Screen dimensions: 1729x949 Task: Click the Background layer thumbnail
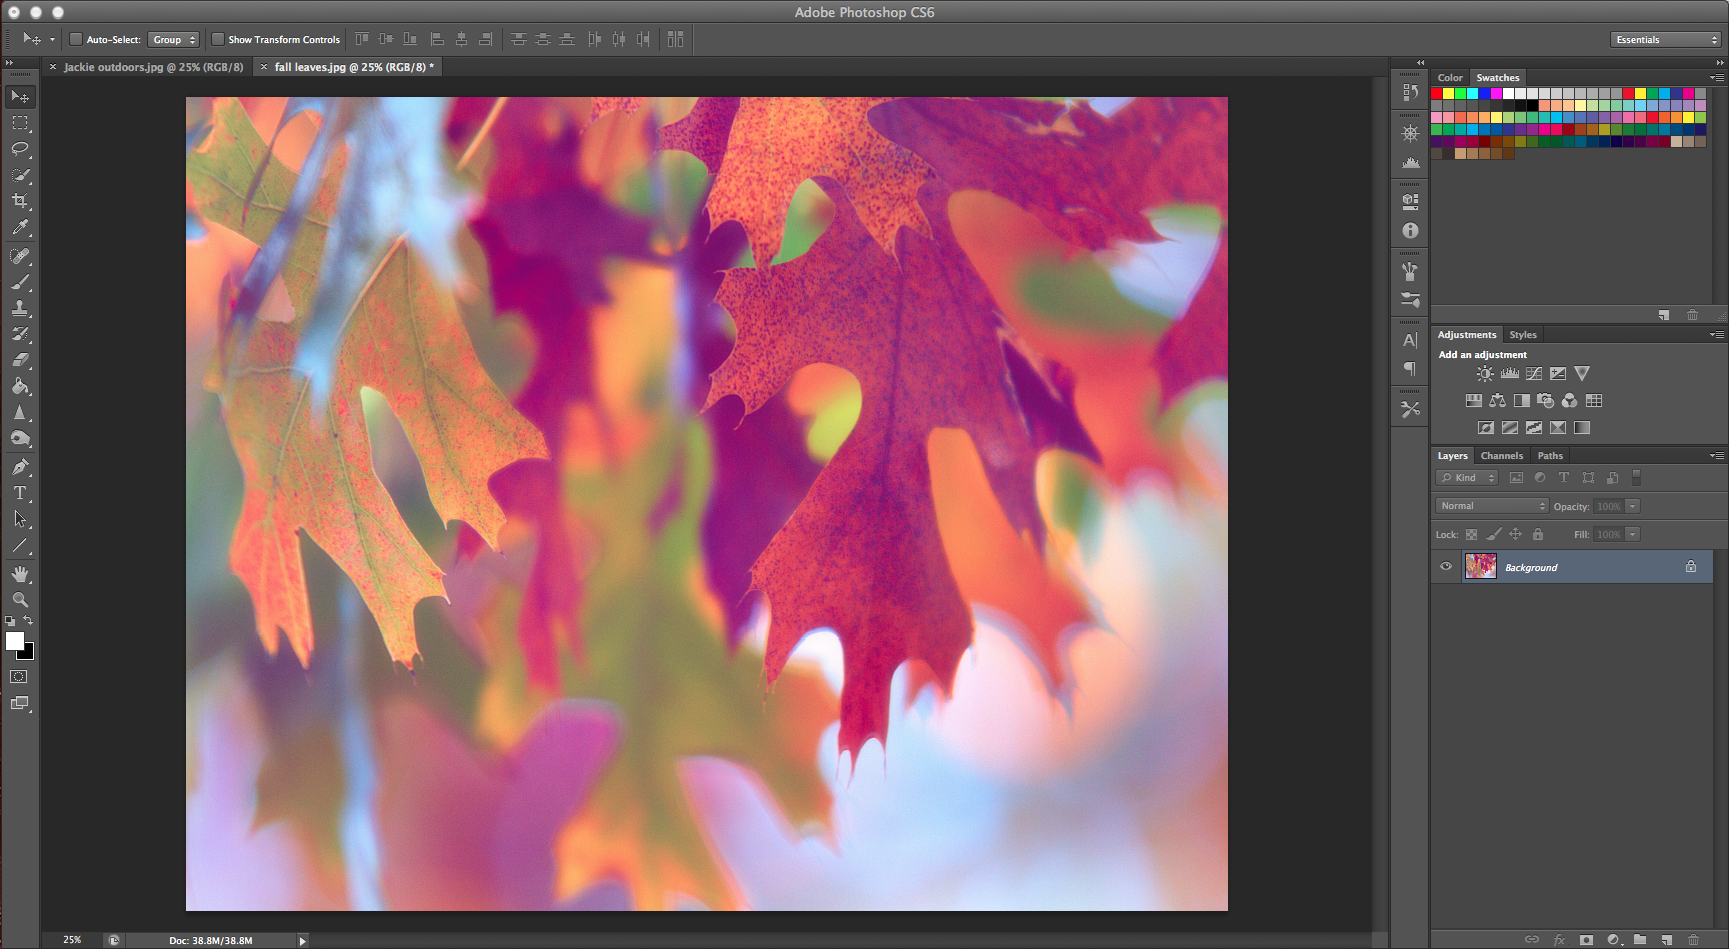point(1480,567)
